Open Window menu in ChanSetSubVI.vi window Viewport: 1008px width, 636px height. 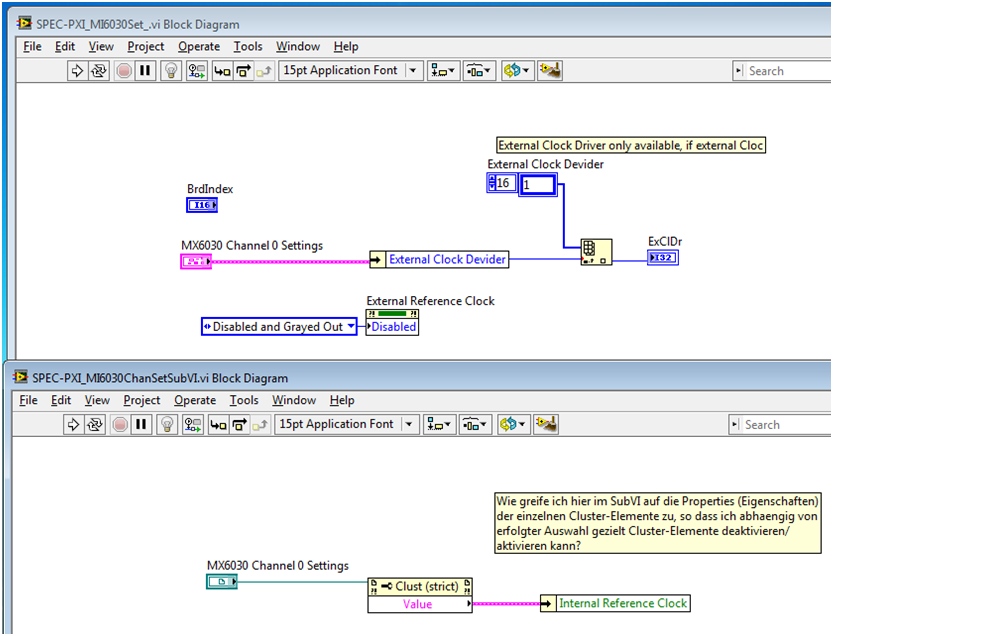coord(294,400)
